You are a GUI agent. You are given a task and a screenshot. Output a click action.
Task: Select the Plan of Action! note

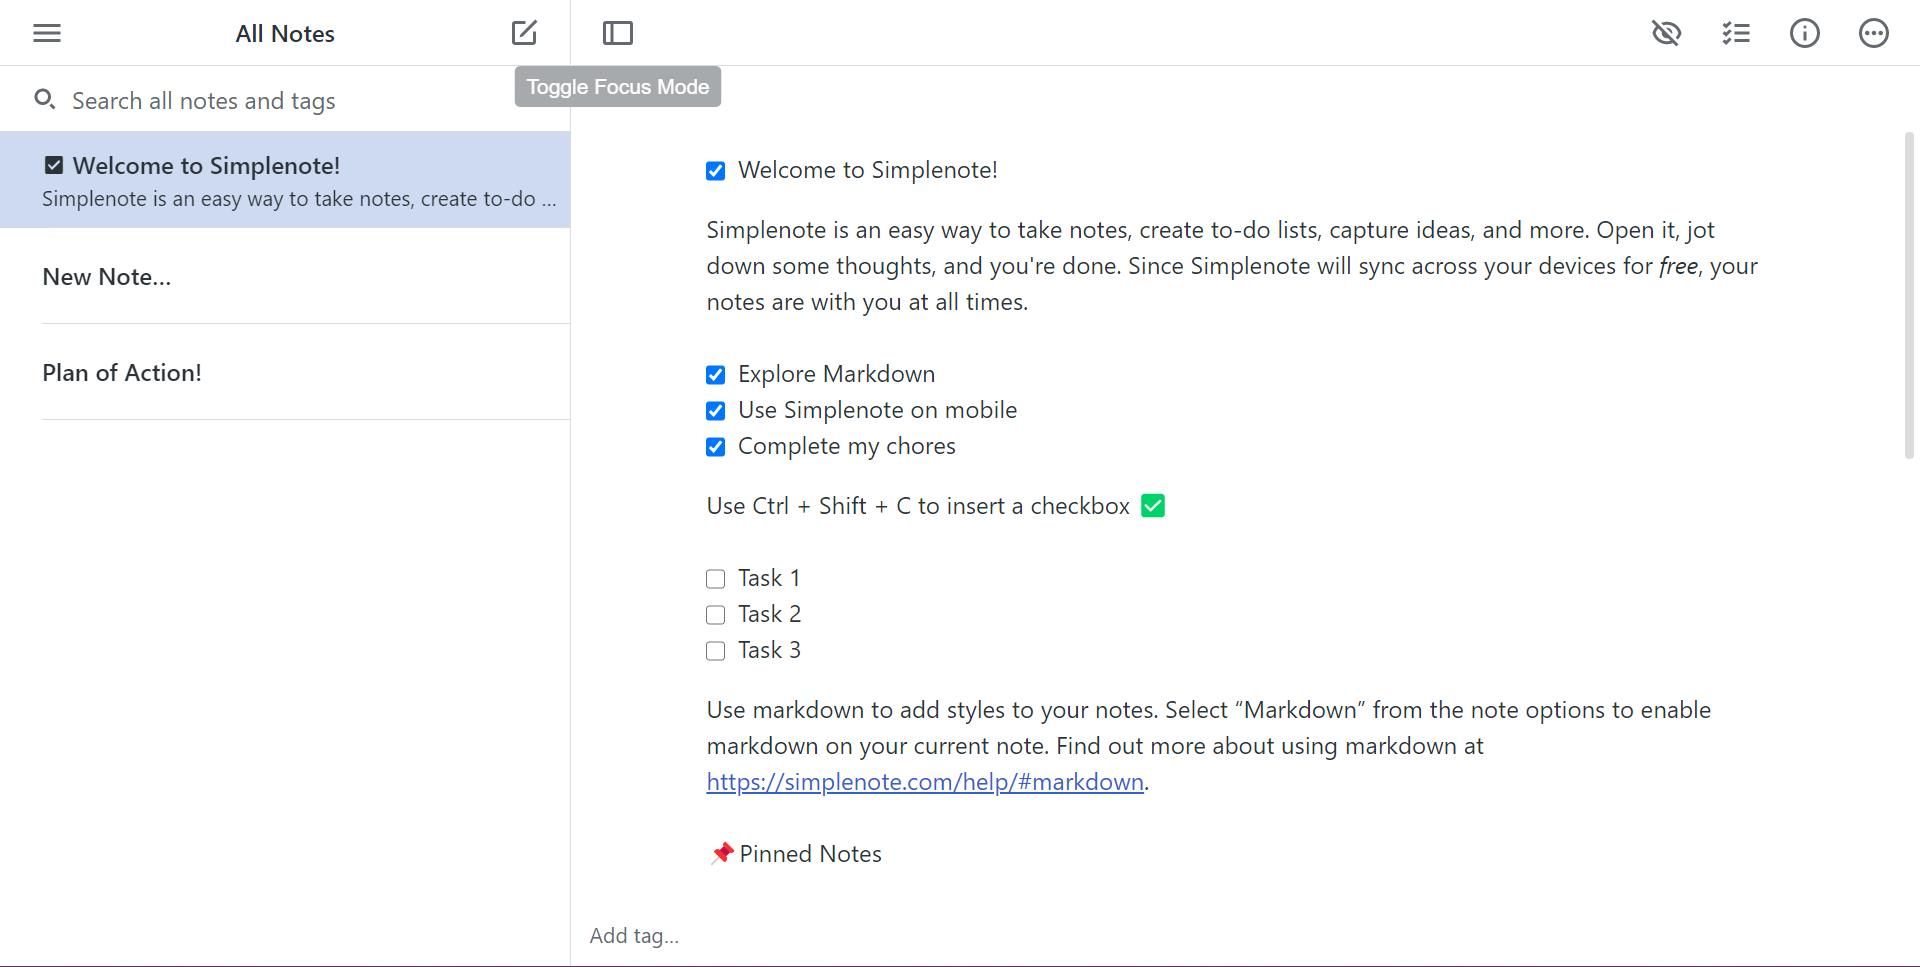(121, 372)
